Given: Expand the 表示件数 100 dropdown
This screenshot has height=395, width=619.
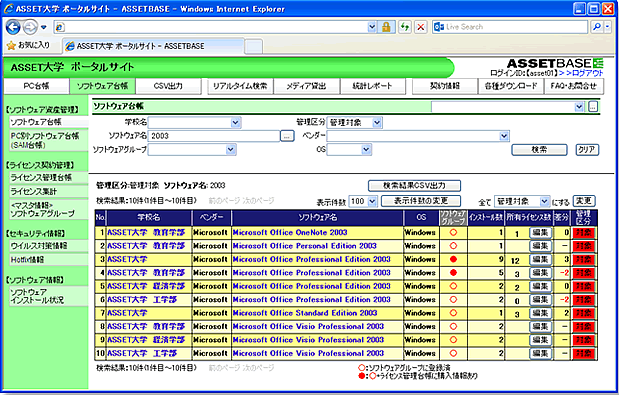Looking at the screenshot, I should tap(372, 201).
